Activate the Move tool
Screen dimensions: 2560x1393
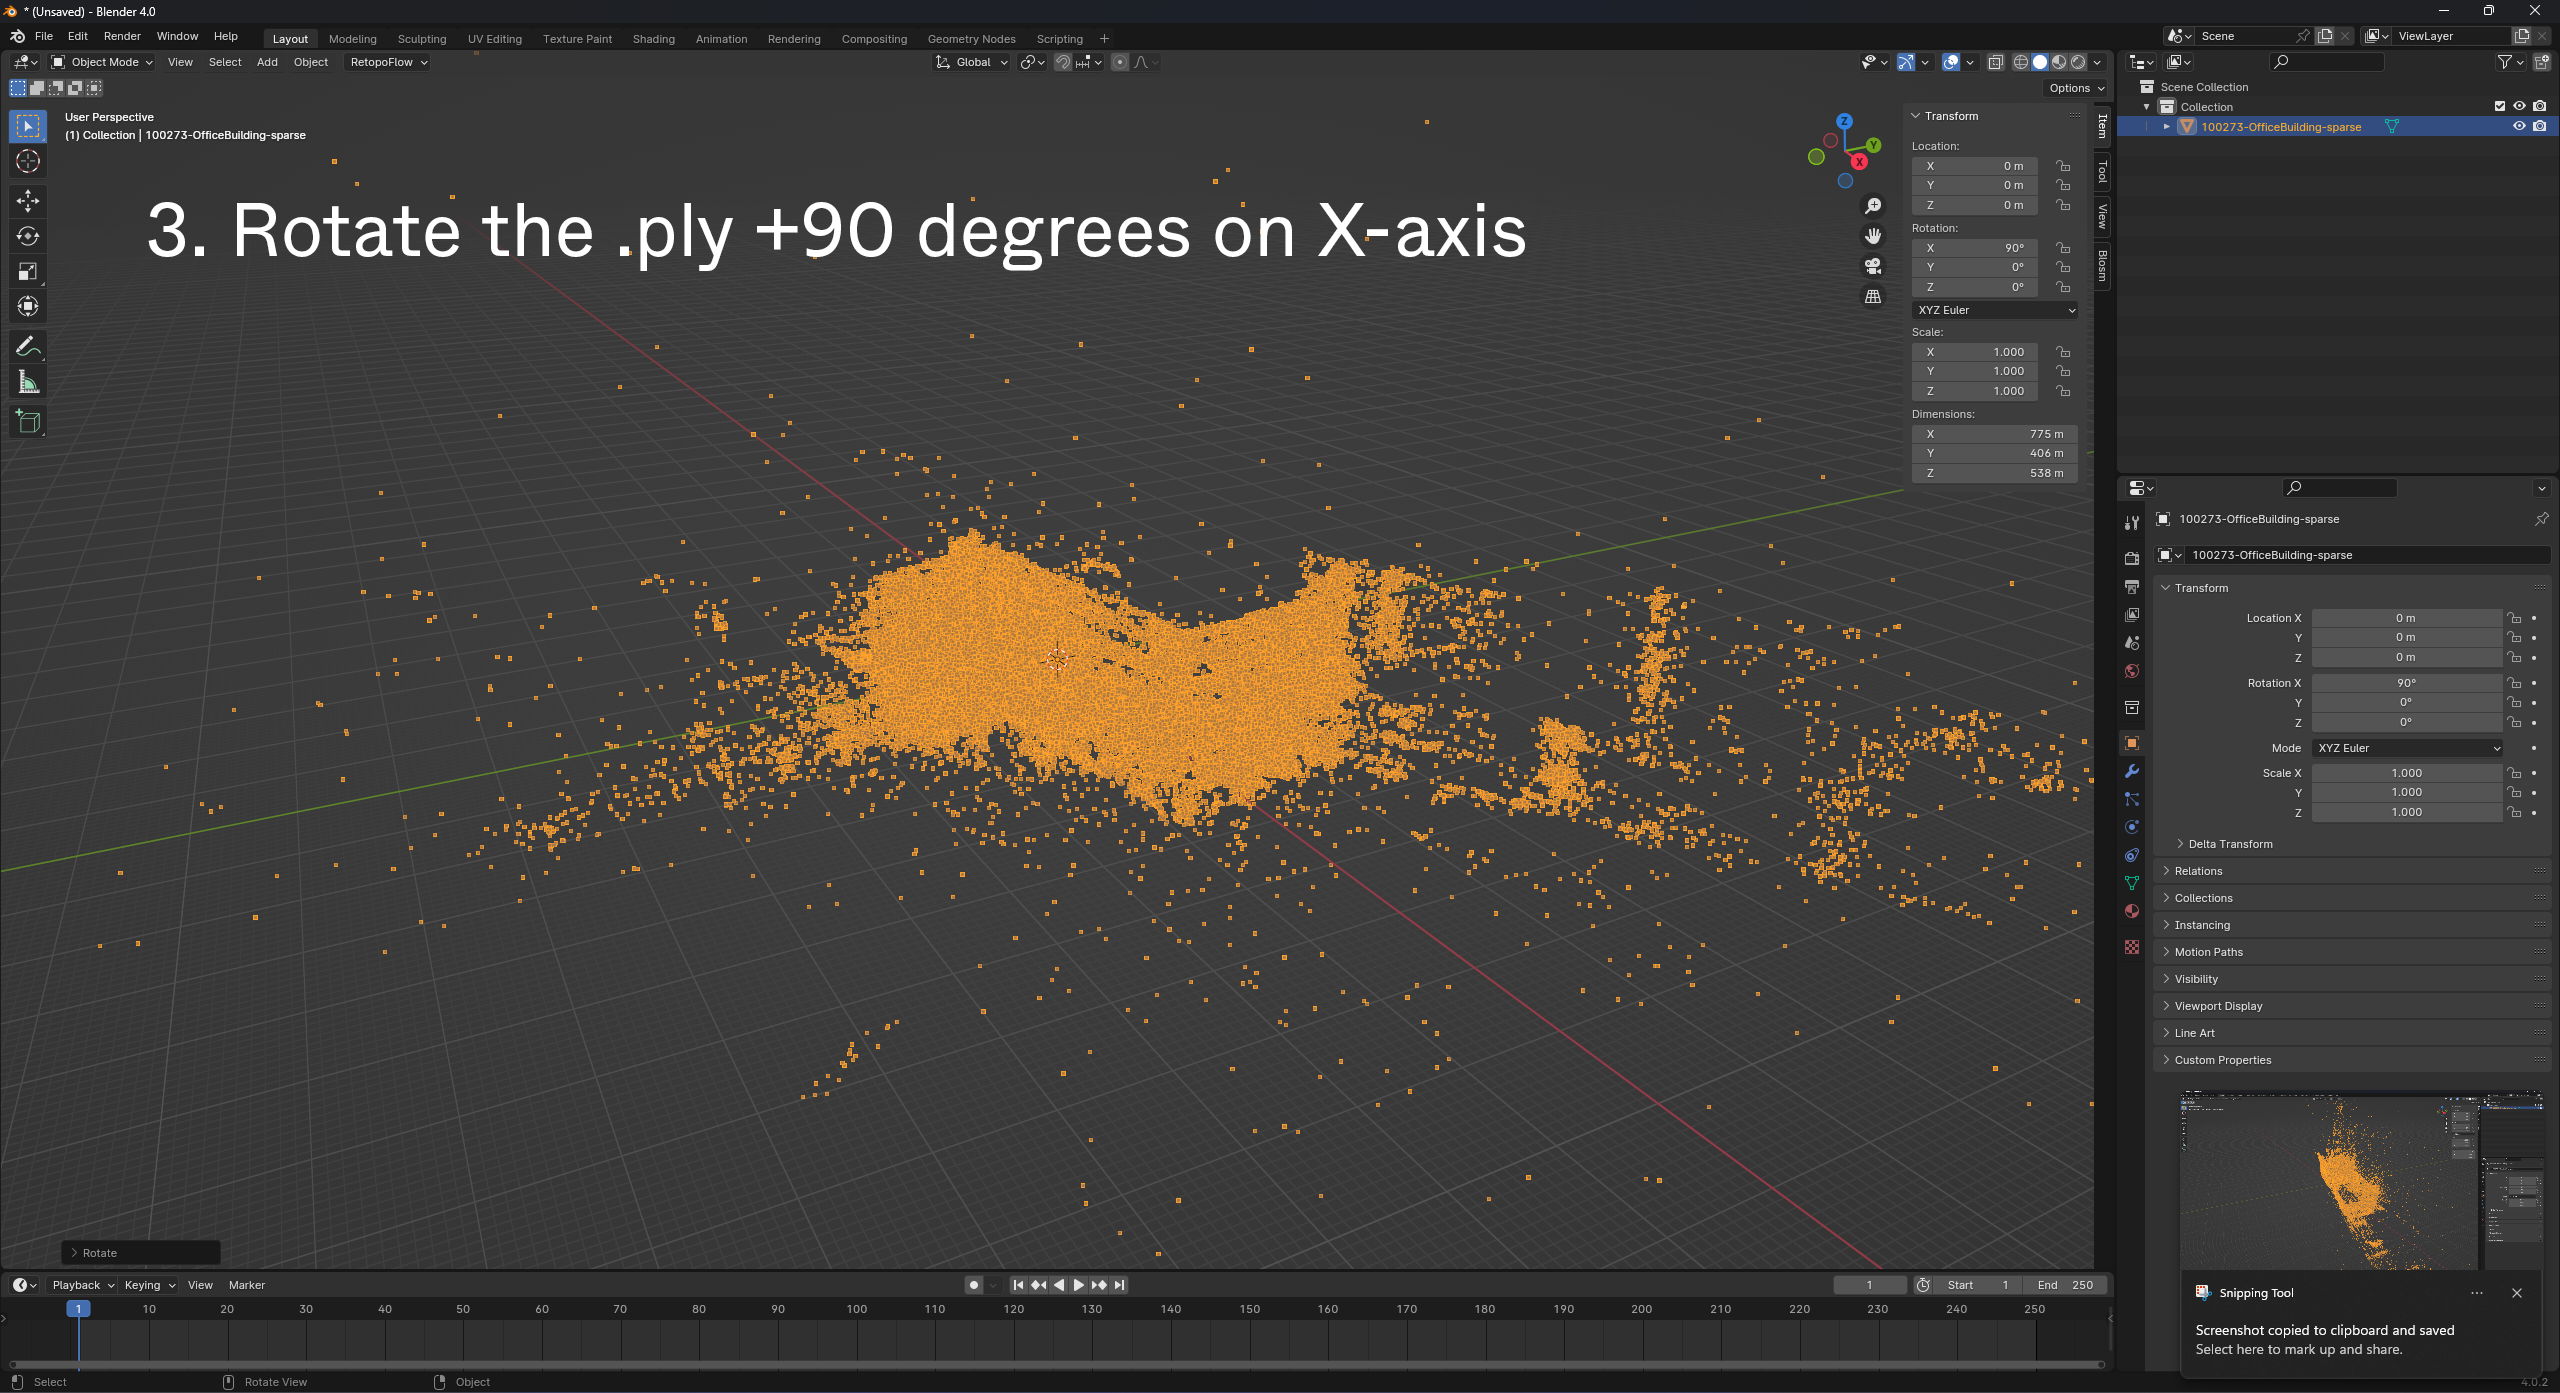28,201
